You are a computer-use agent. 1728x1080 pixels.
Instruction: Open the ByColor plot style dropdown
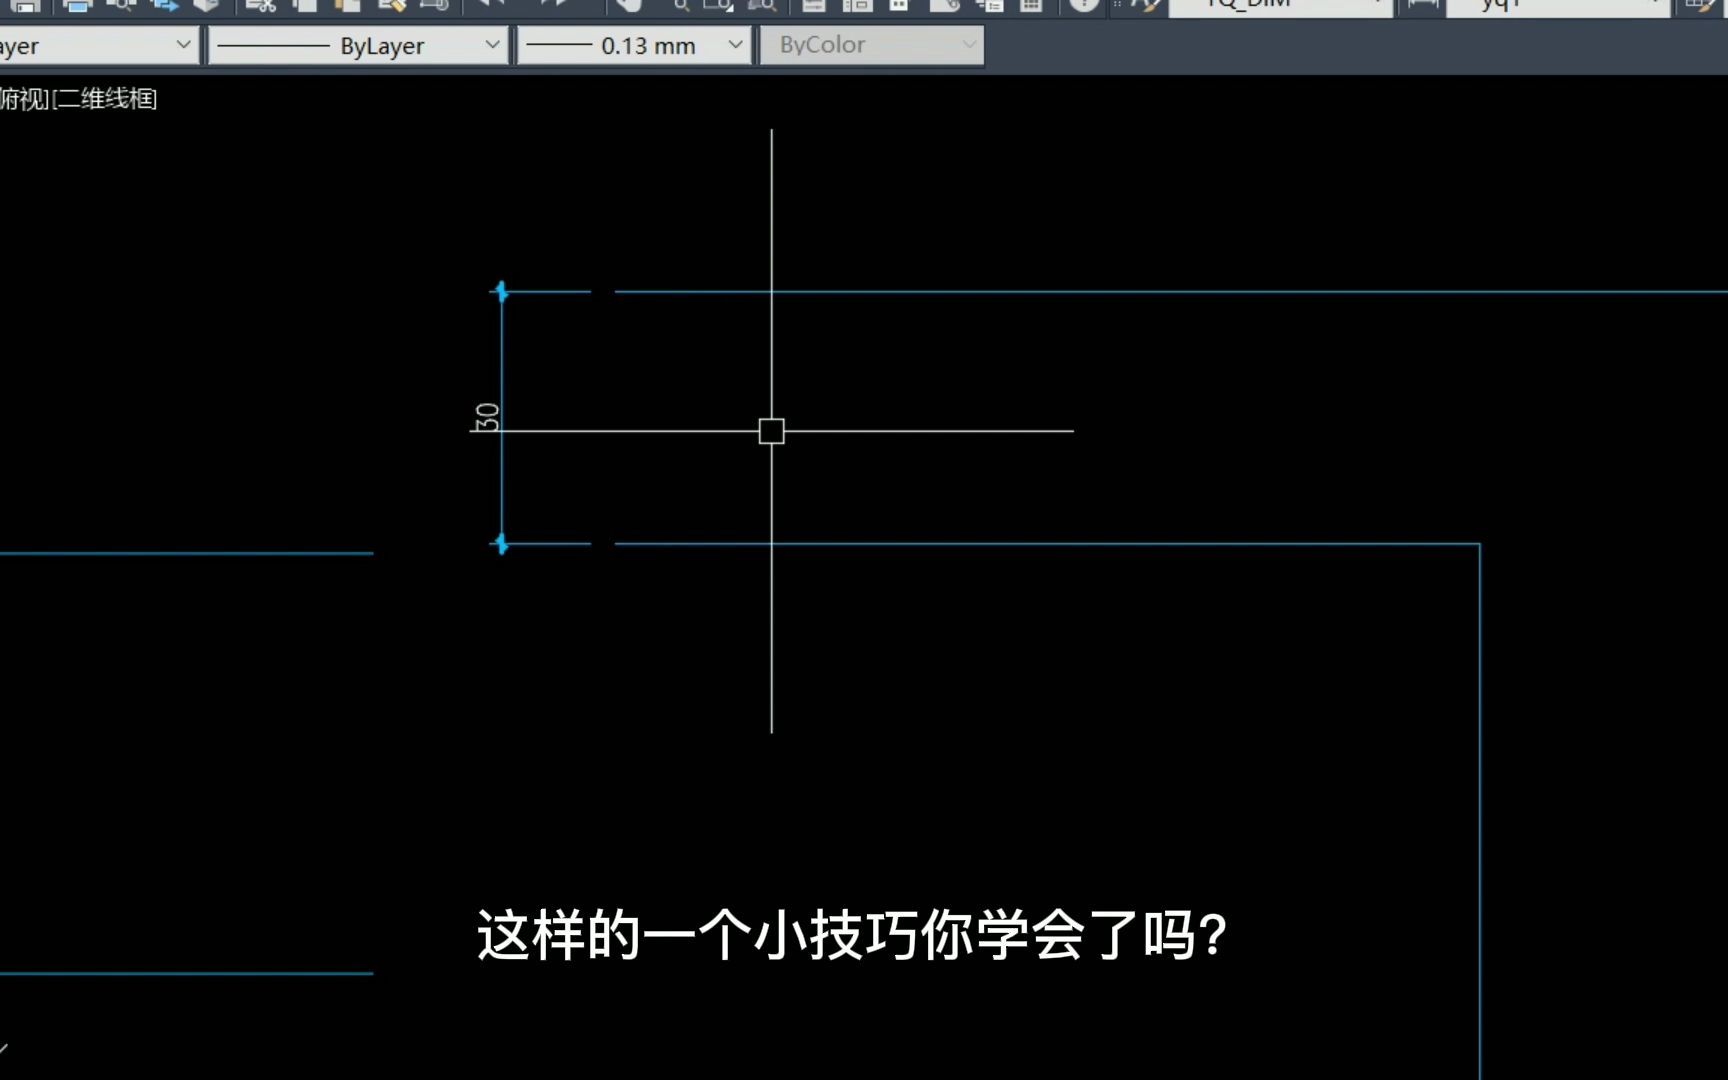coord(871,46)
